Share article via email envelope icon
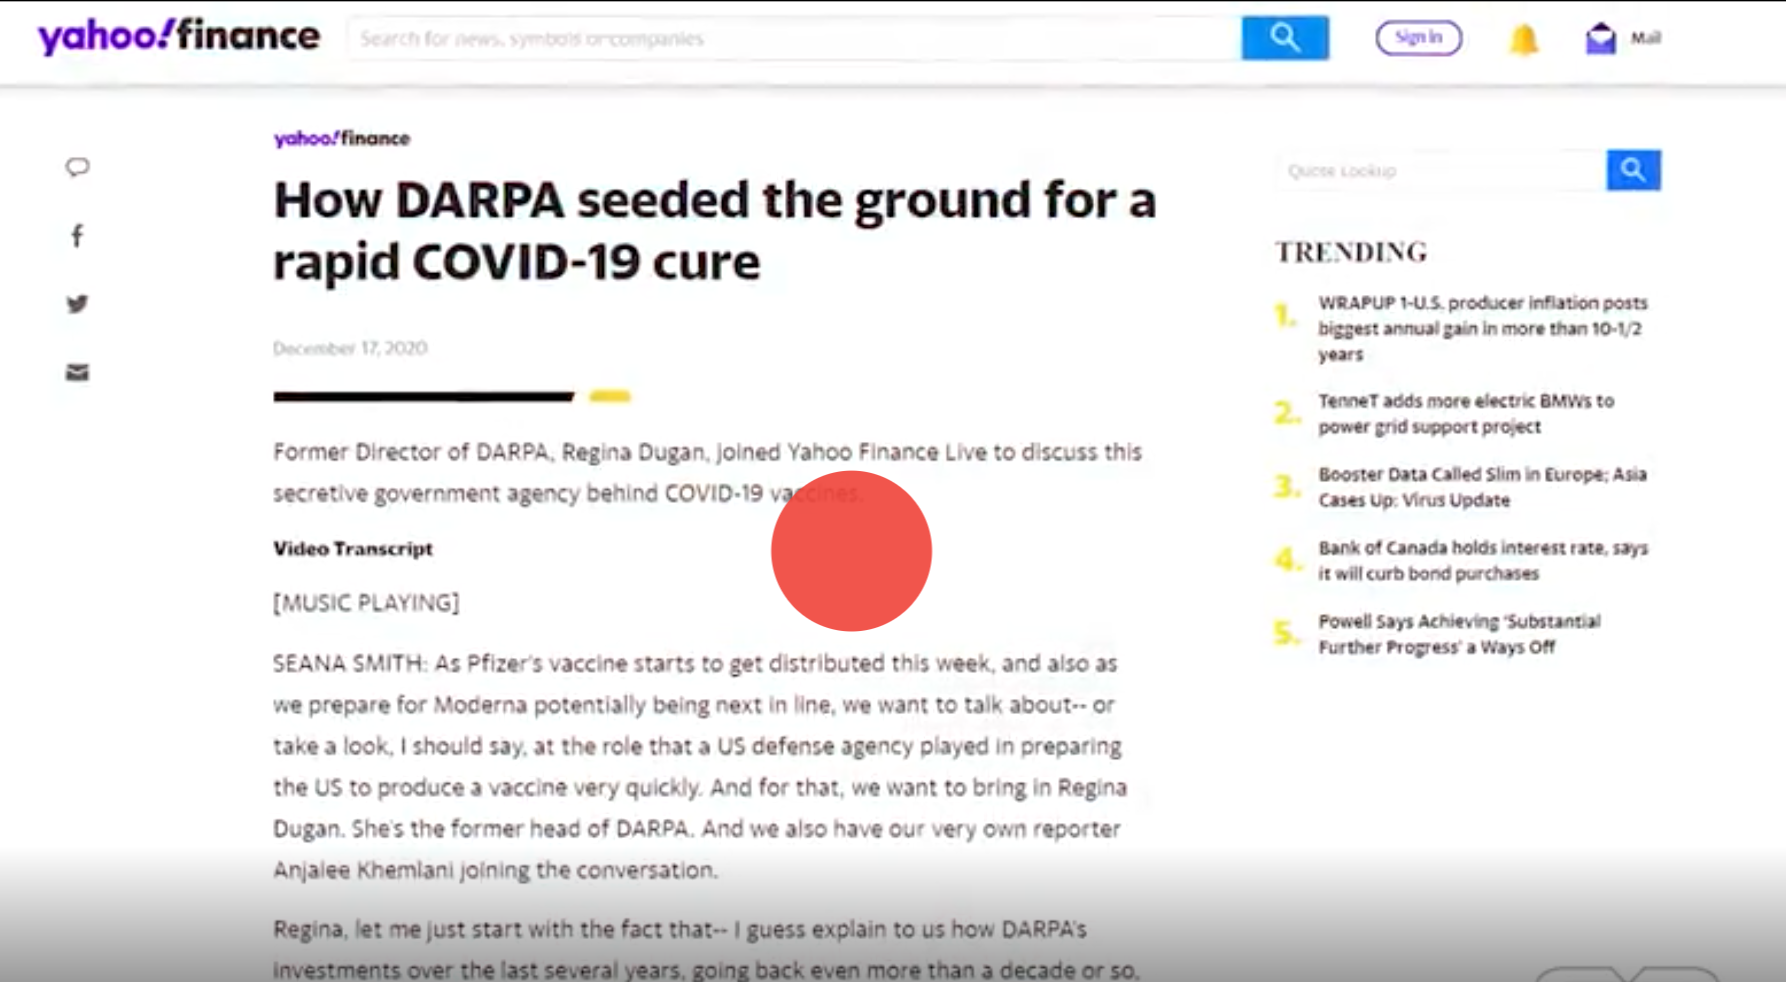The height and width of the screenshot is (982, 1786). [77, 373]
